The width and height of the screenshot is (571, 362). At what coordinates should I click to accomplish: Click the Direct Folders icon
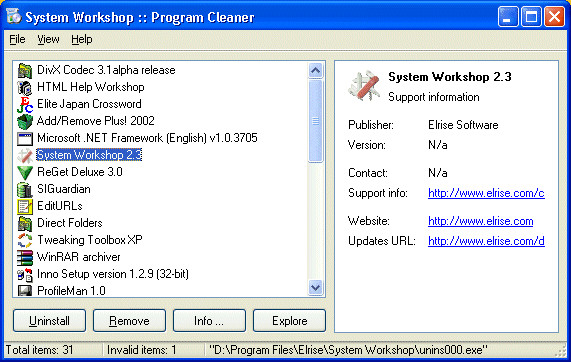pos(25,223)
